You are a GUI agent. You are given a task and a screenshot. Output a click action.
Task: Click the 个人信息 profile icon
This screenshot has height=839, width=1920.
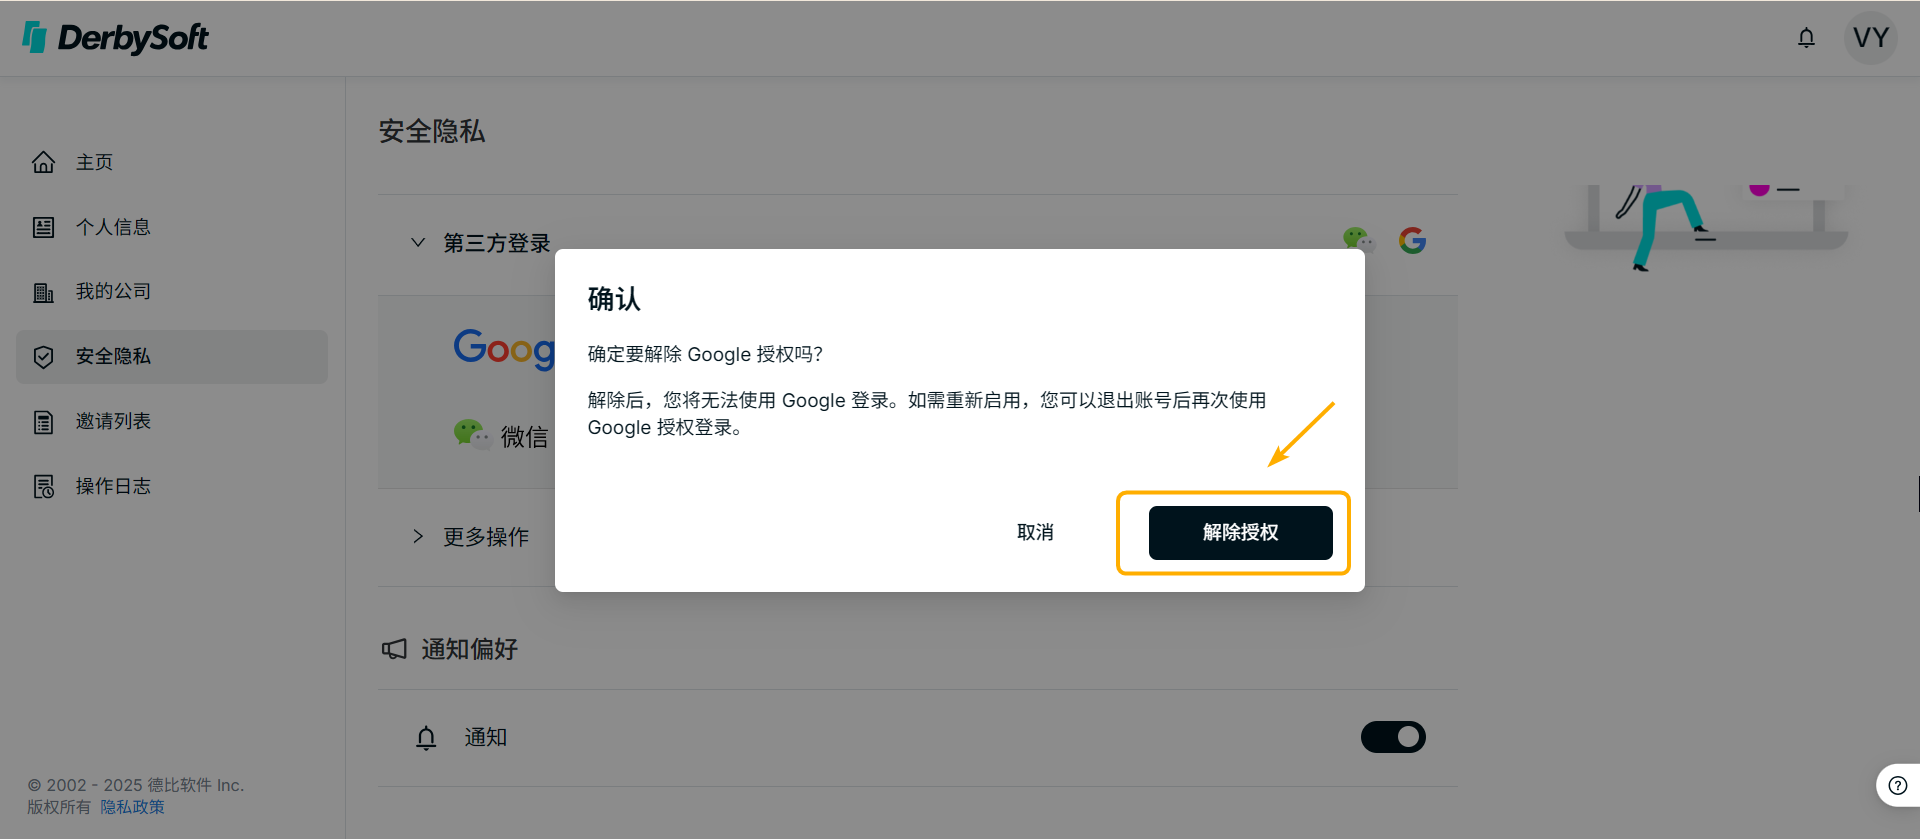tap(43, 227)
